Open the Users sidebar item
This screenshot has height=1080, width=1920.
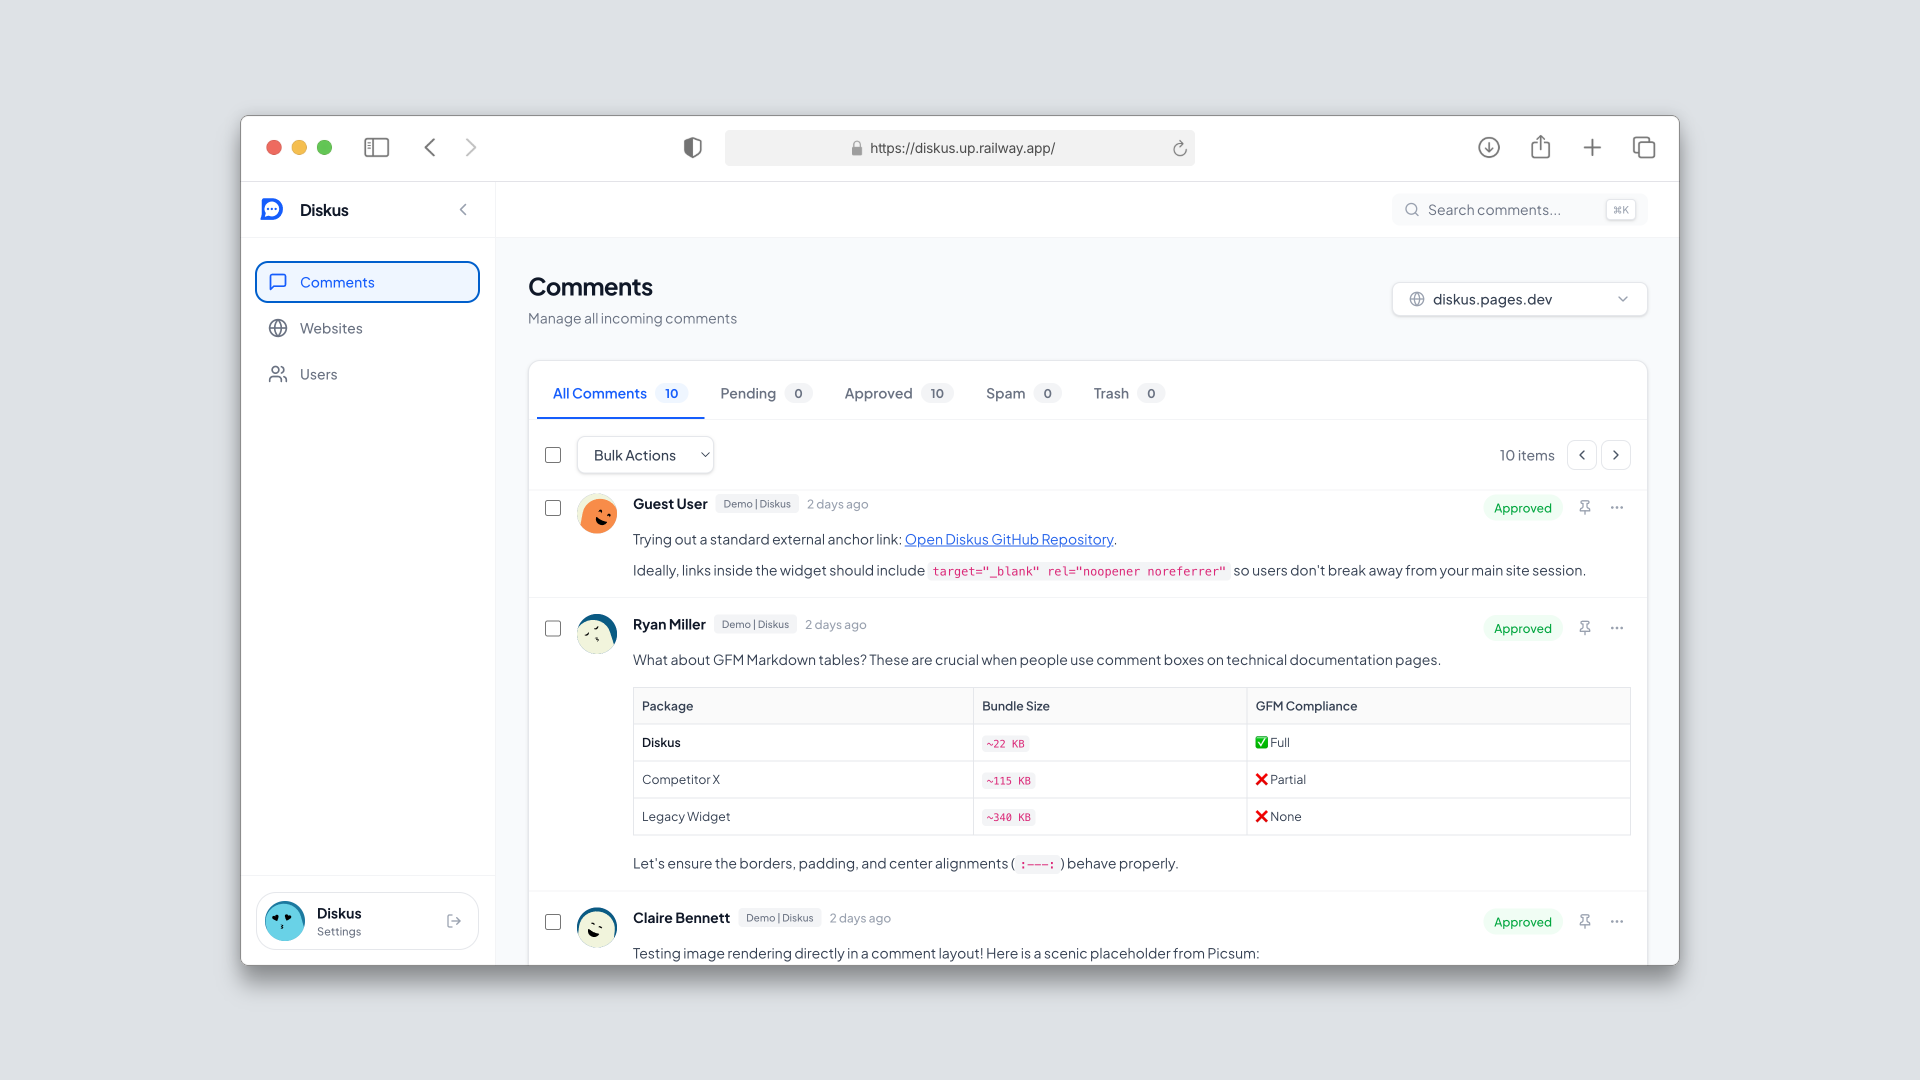coord(367,374)
